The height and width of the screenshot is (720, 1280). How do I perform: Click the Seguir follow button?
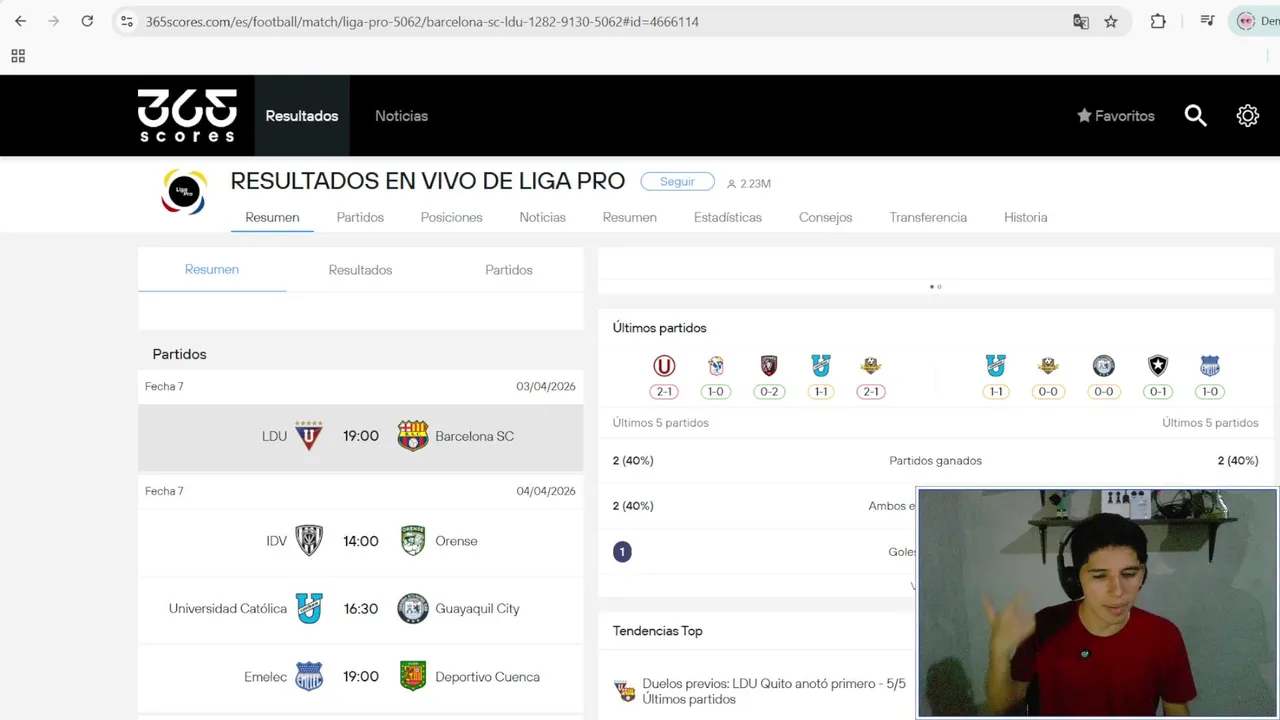[677, 182]
